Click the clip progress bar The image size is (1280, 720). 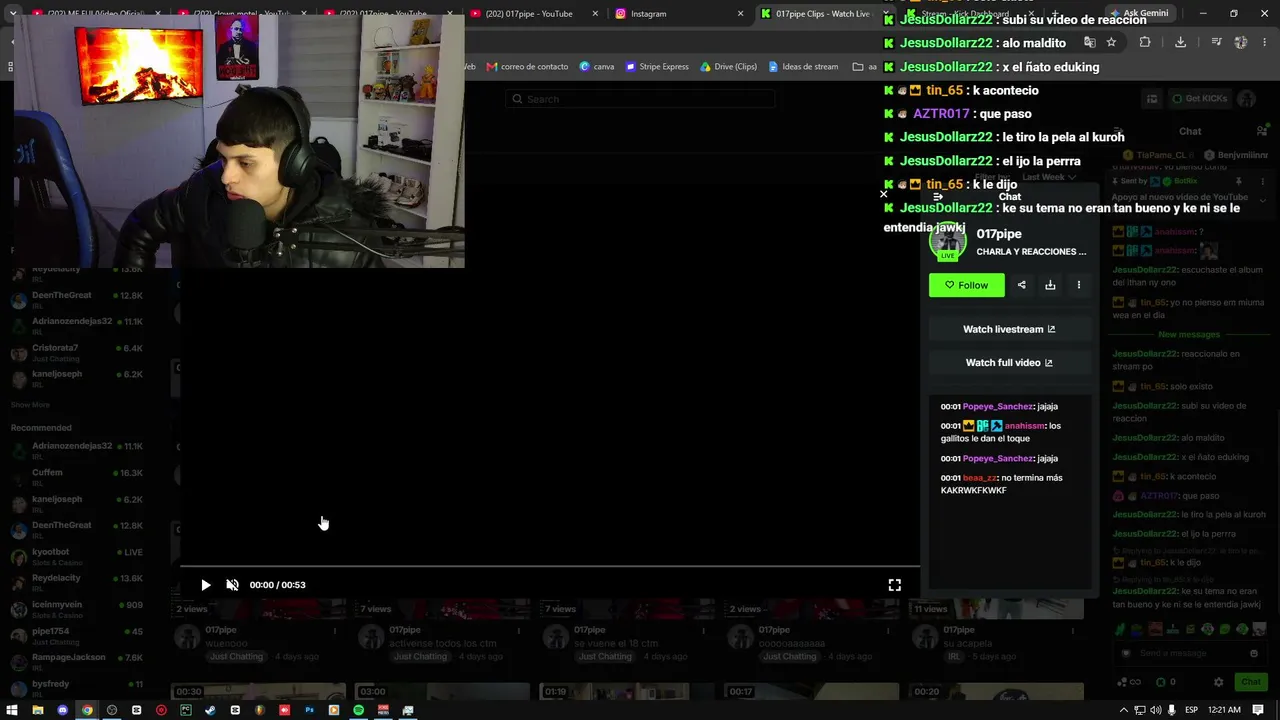[549, 566]
